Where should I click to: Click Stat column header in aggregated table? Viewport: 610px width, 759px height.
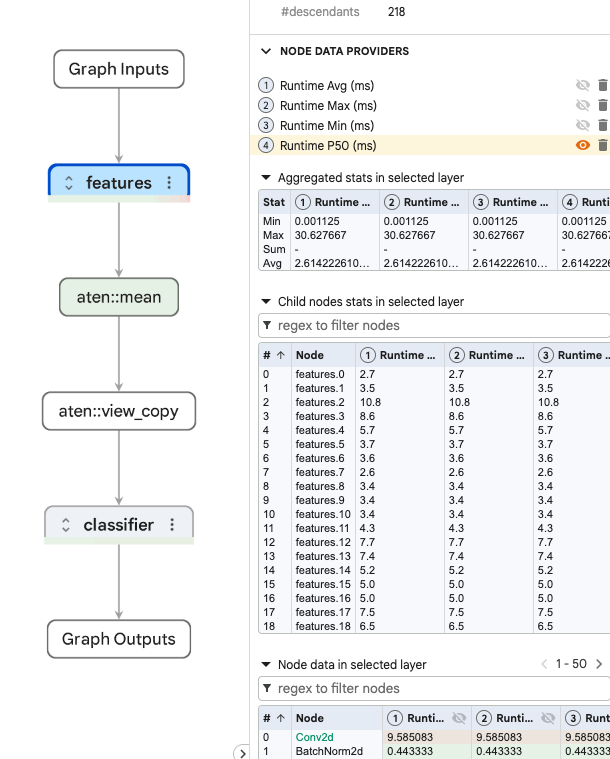(x=274, y=202)
